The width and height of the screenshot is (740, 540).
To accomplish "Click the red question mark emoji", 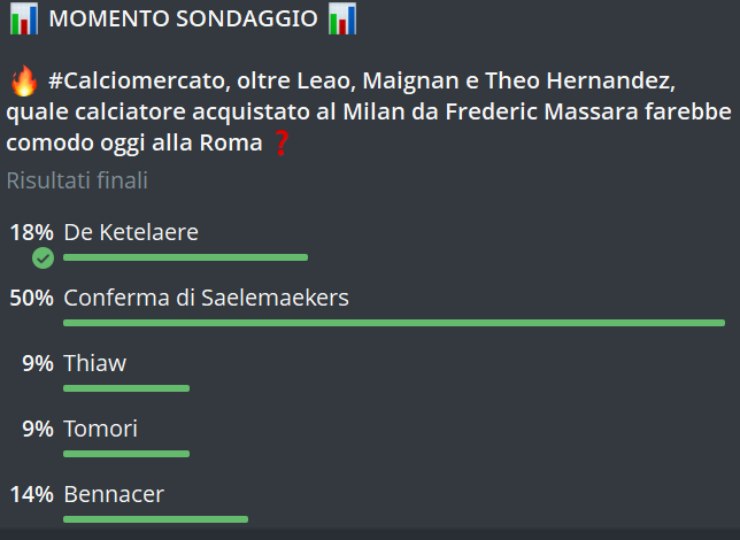I will pos(281,144).
